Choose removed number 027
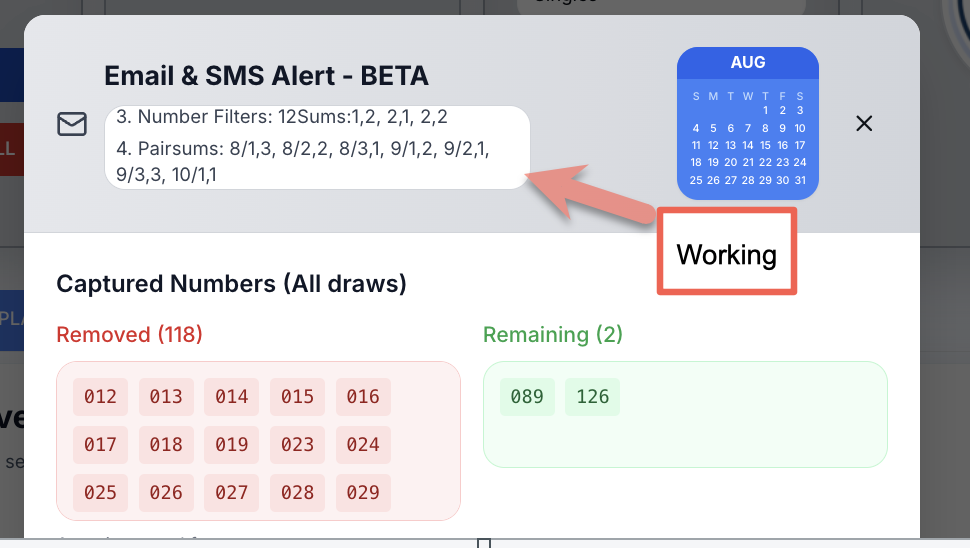This screenshot has width=970, height=548. pyautogui.click(x=231, y=493)
